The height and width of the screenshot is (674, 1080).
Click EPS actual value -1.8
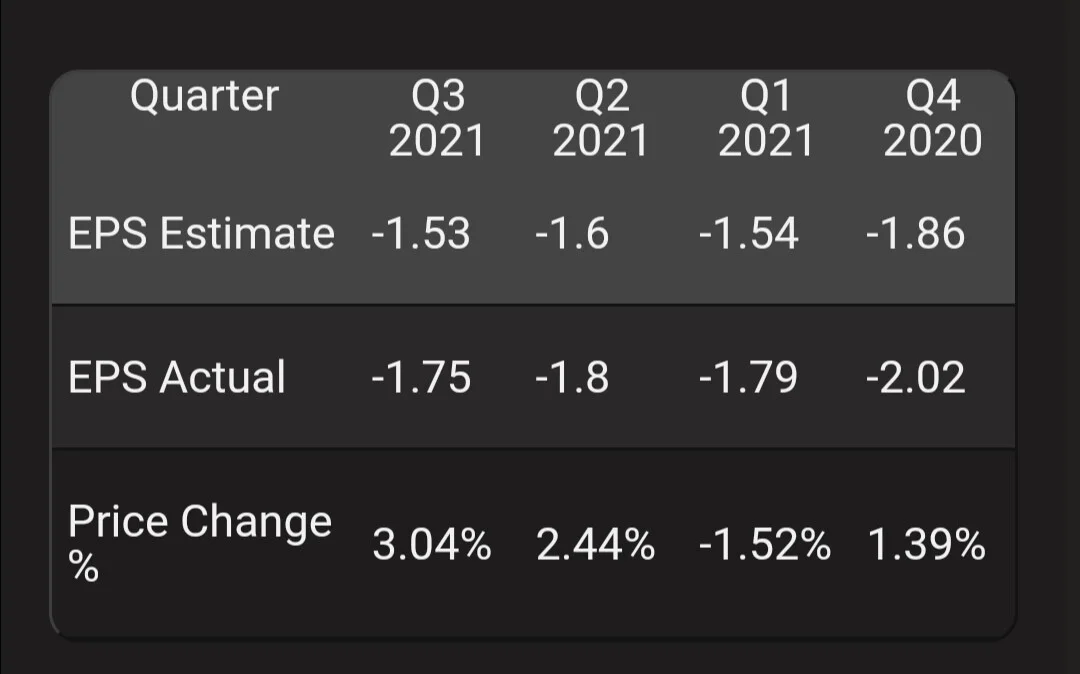click(572, 377)
